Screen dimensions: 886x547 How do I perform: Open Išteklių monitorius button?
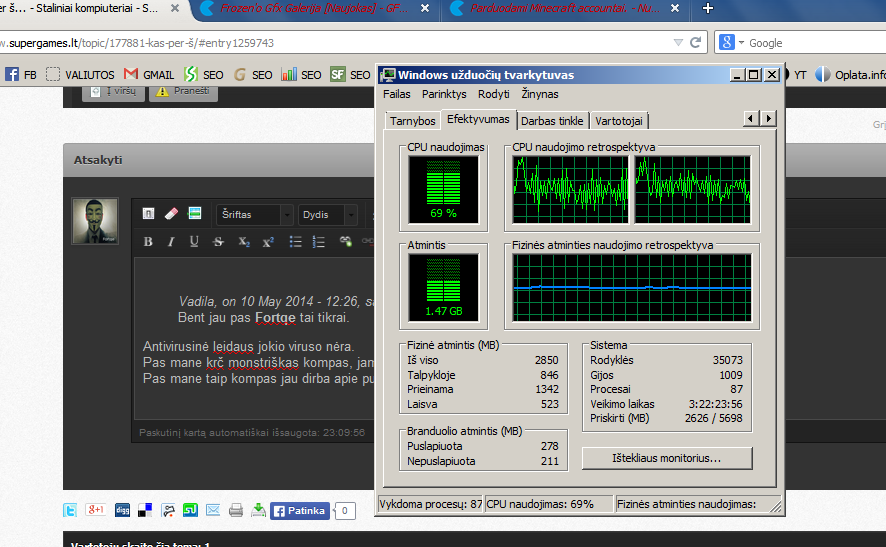(x=667, y=458)
